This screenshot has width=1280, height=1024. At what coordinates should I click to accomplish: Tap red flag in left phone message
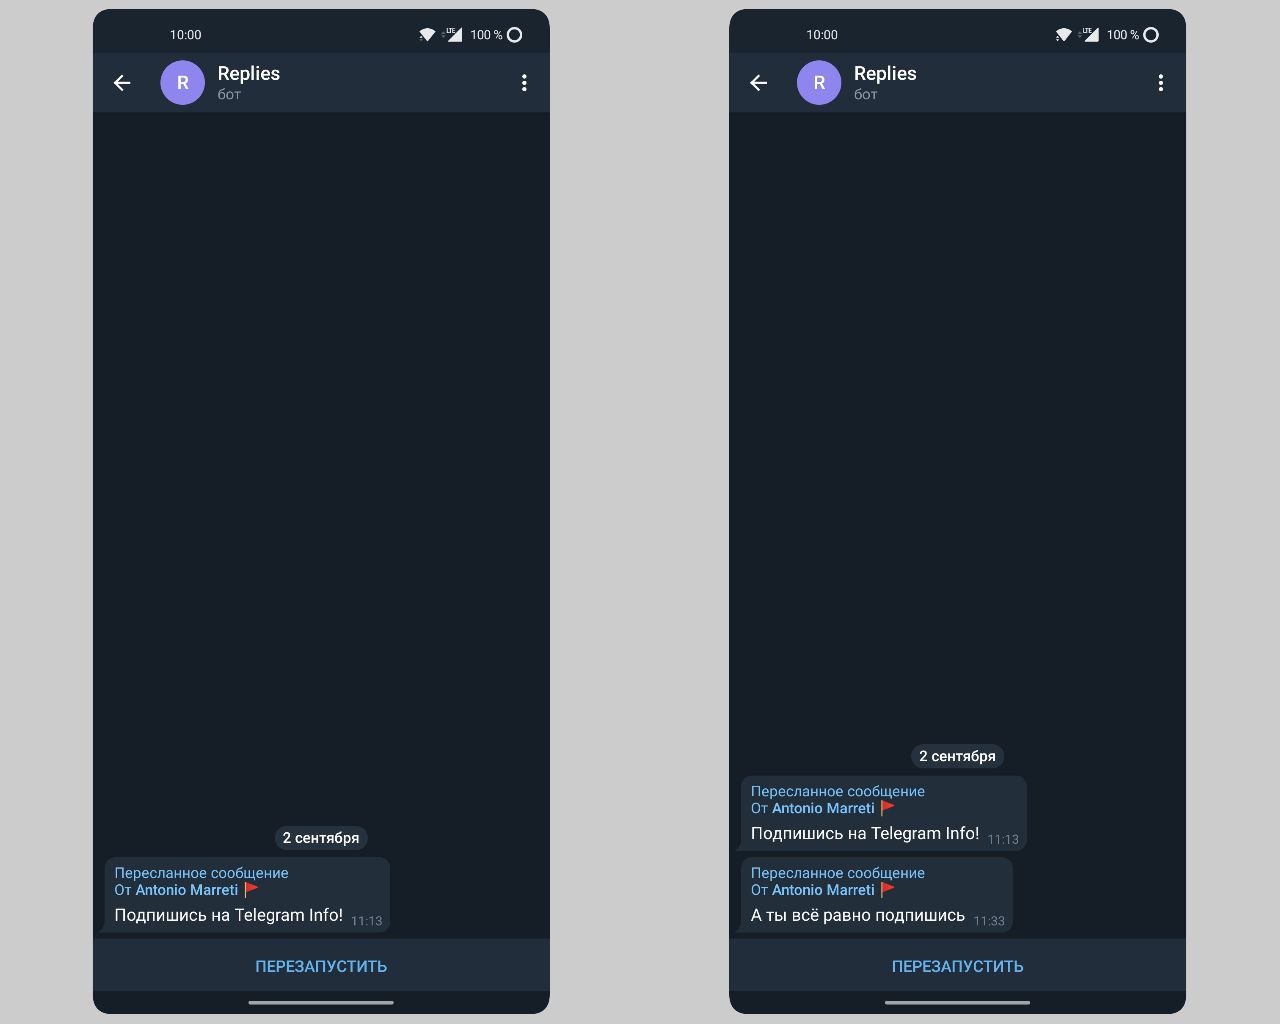click(x=251, y=889)
